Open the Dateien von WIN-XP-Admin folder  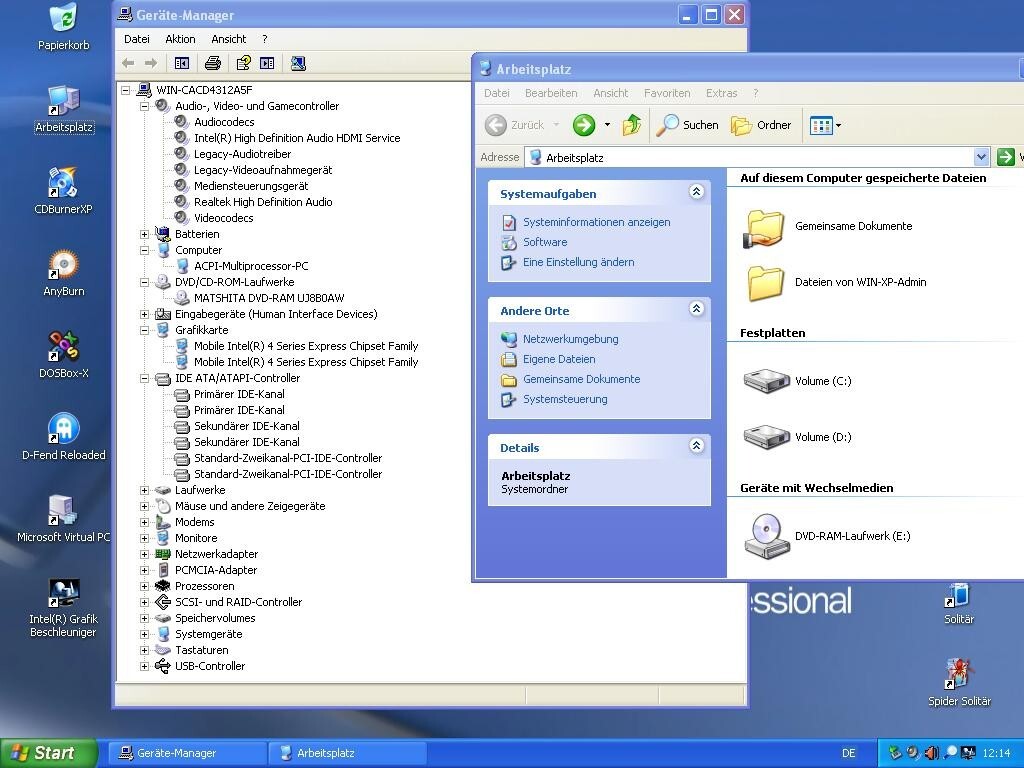pos(765,283)
